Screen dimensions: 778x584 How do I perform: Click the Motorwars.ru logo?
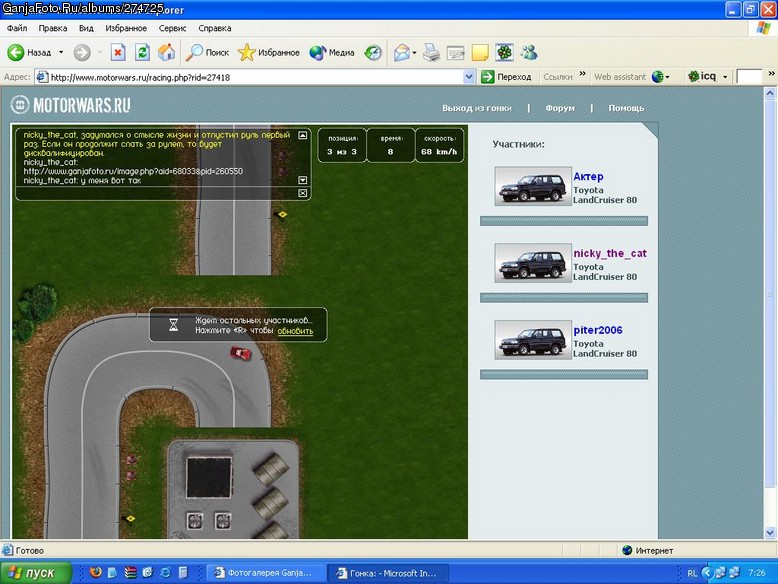point(70,105)
